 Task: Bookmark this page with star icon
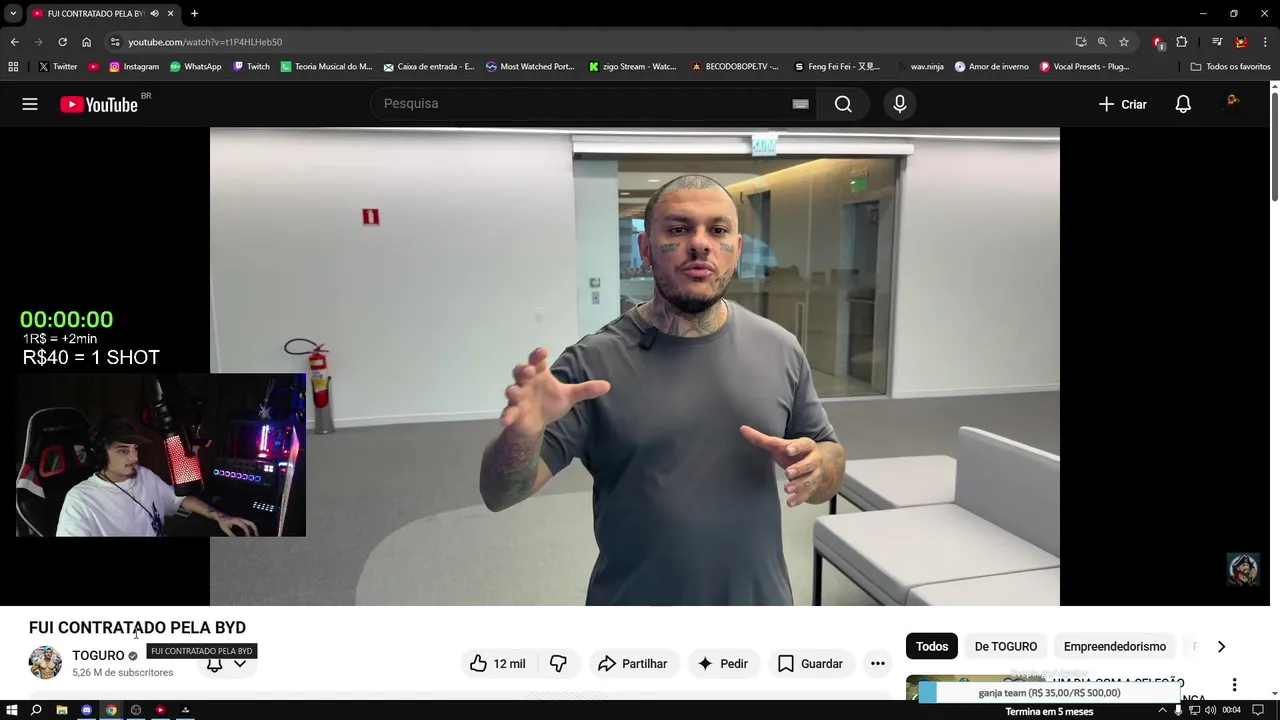(x=1124, y=42)
